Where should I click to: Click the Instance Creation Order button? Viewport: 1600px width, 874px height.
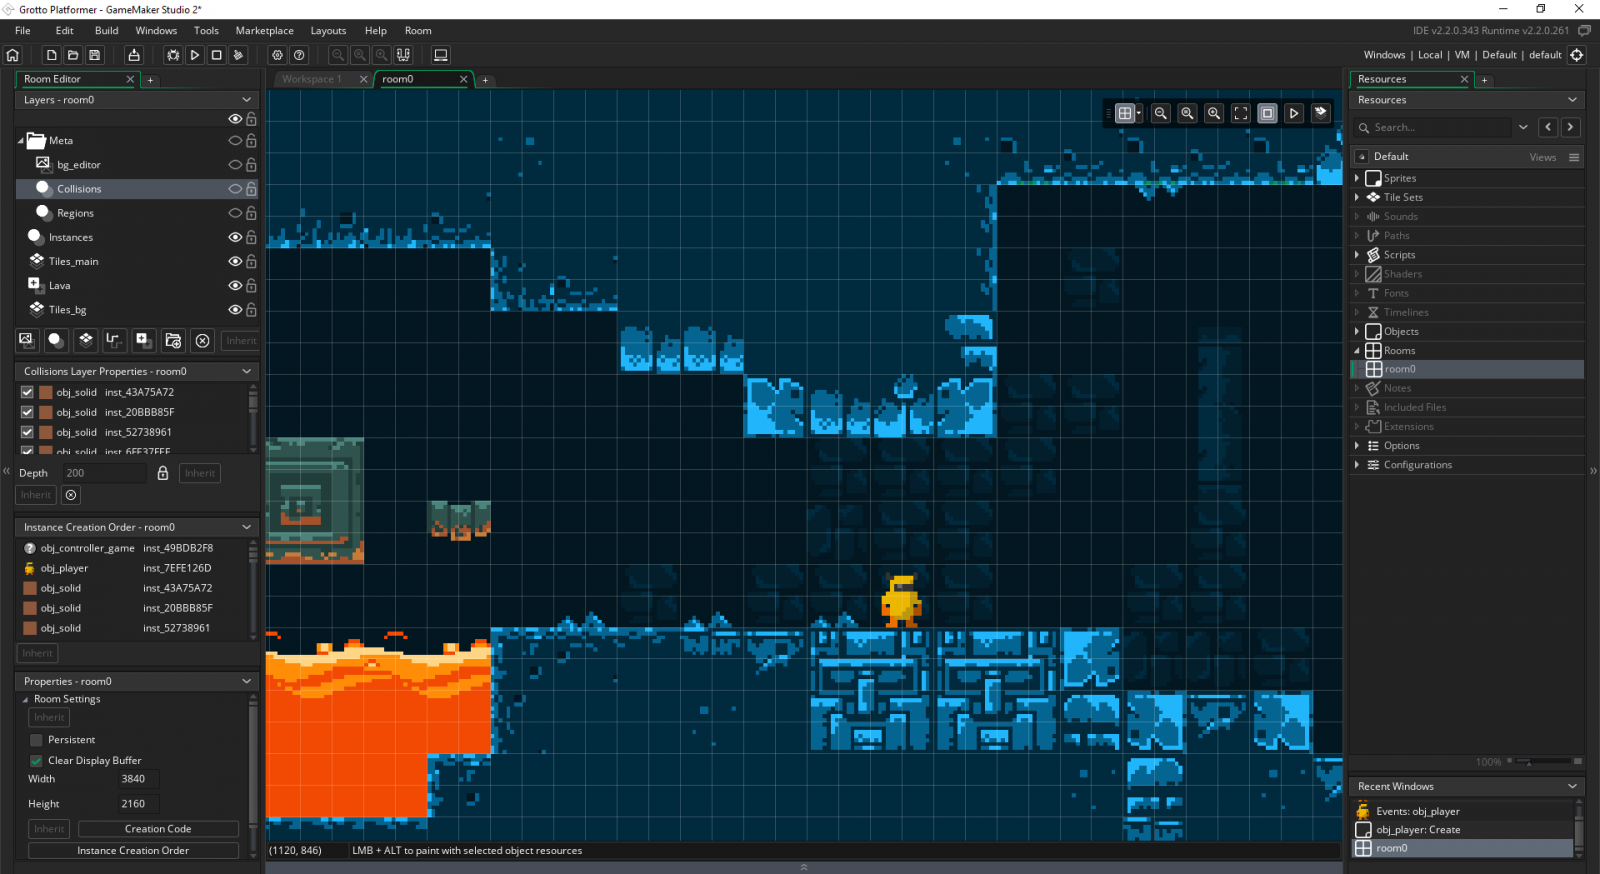pyautogui.click(x=133, y=851)
